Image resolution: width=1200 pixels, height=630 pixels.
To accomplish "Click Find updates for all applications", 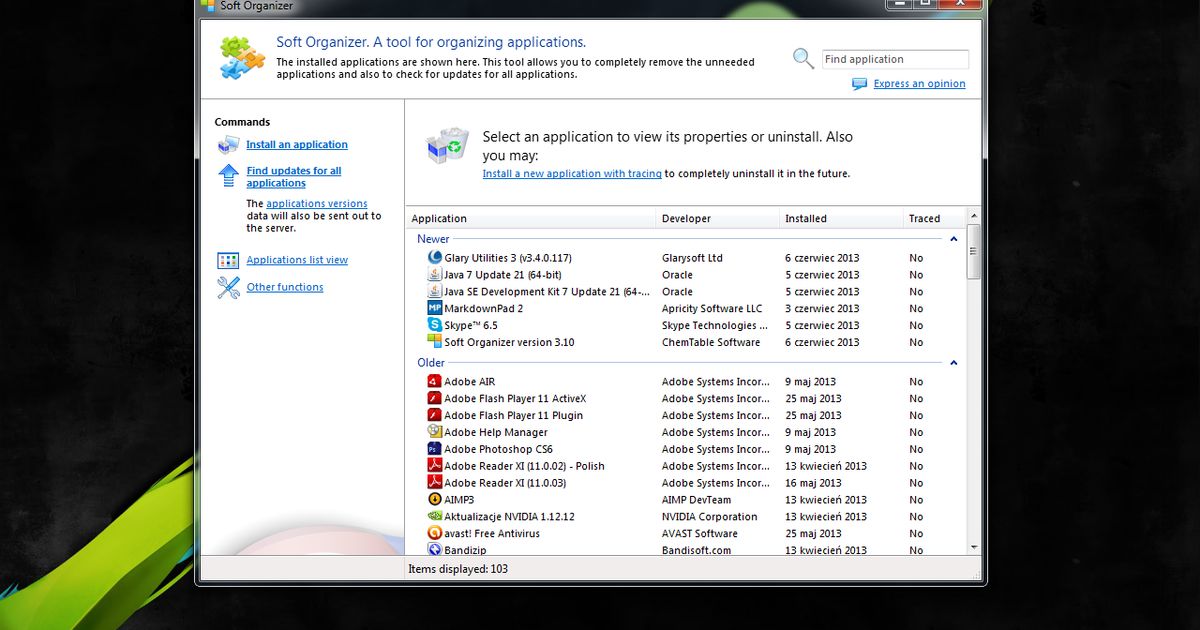I will (x=294, y=175).
